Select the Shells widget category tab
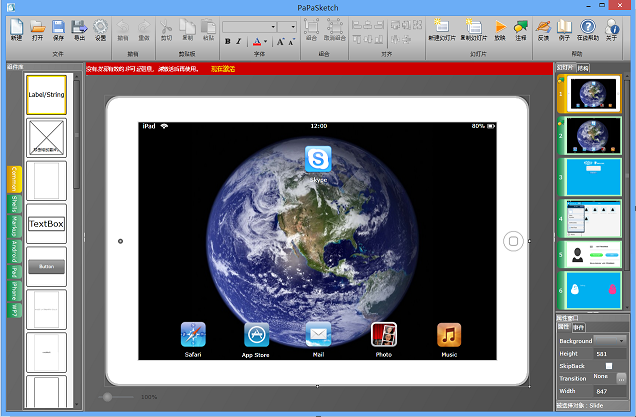The height and width of the screenshot is (417, 636). [x=14, y=204]
